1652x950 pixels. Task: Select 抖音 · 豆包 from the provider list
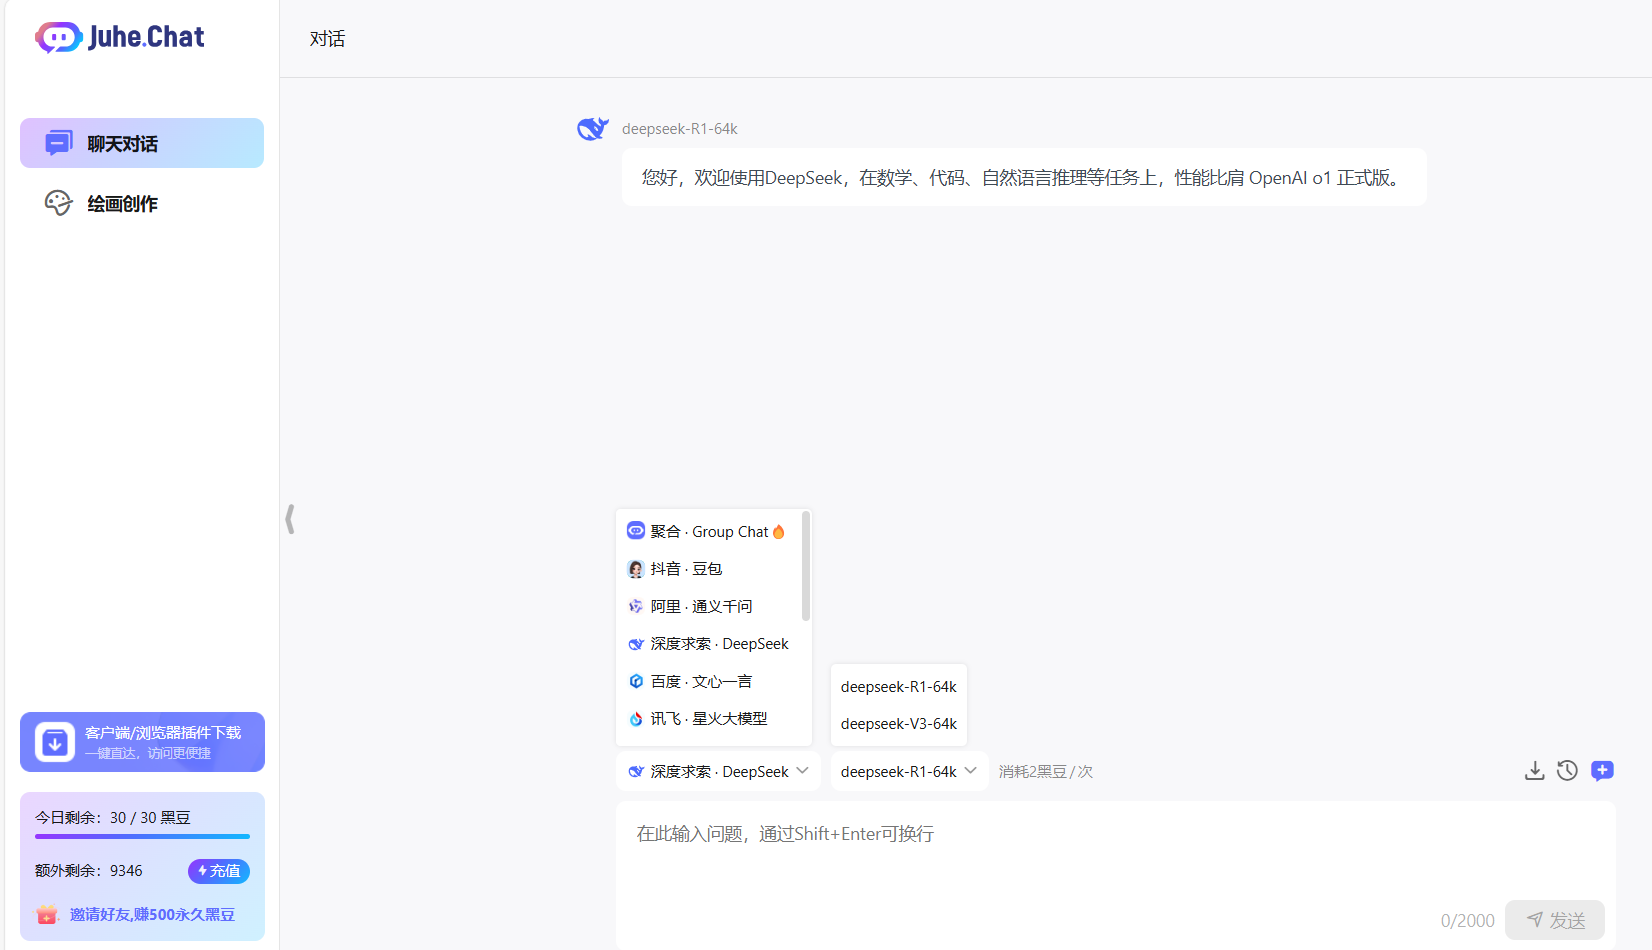708,569
